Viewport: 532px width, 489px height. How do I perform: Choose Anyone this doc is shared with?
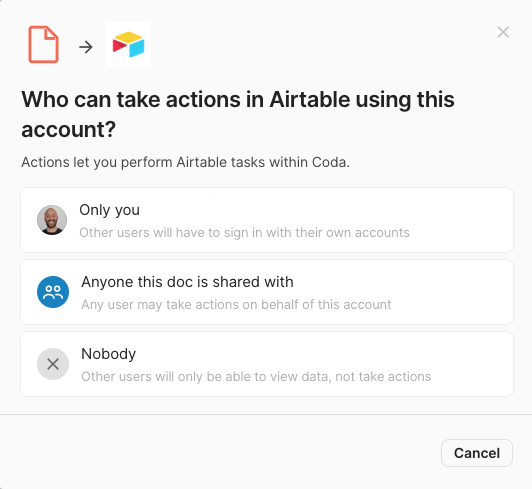[x=267, y=292]
